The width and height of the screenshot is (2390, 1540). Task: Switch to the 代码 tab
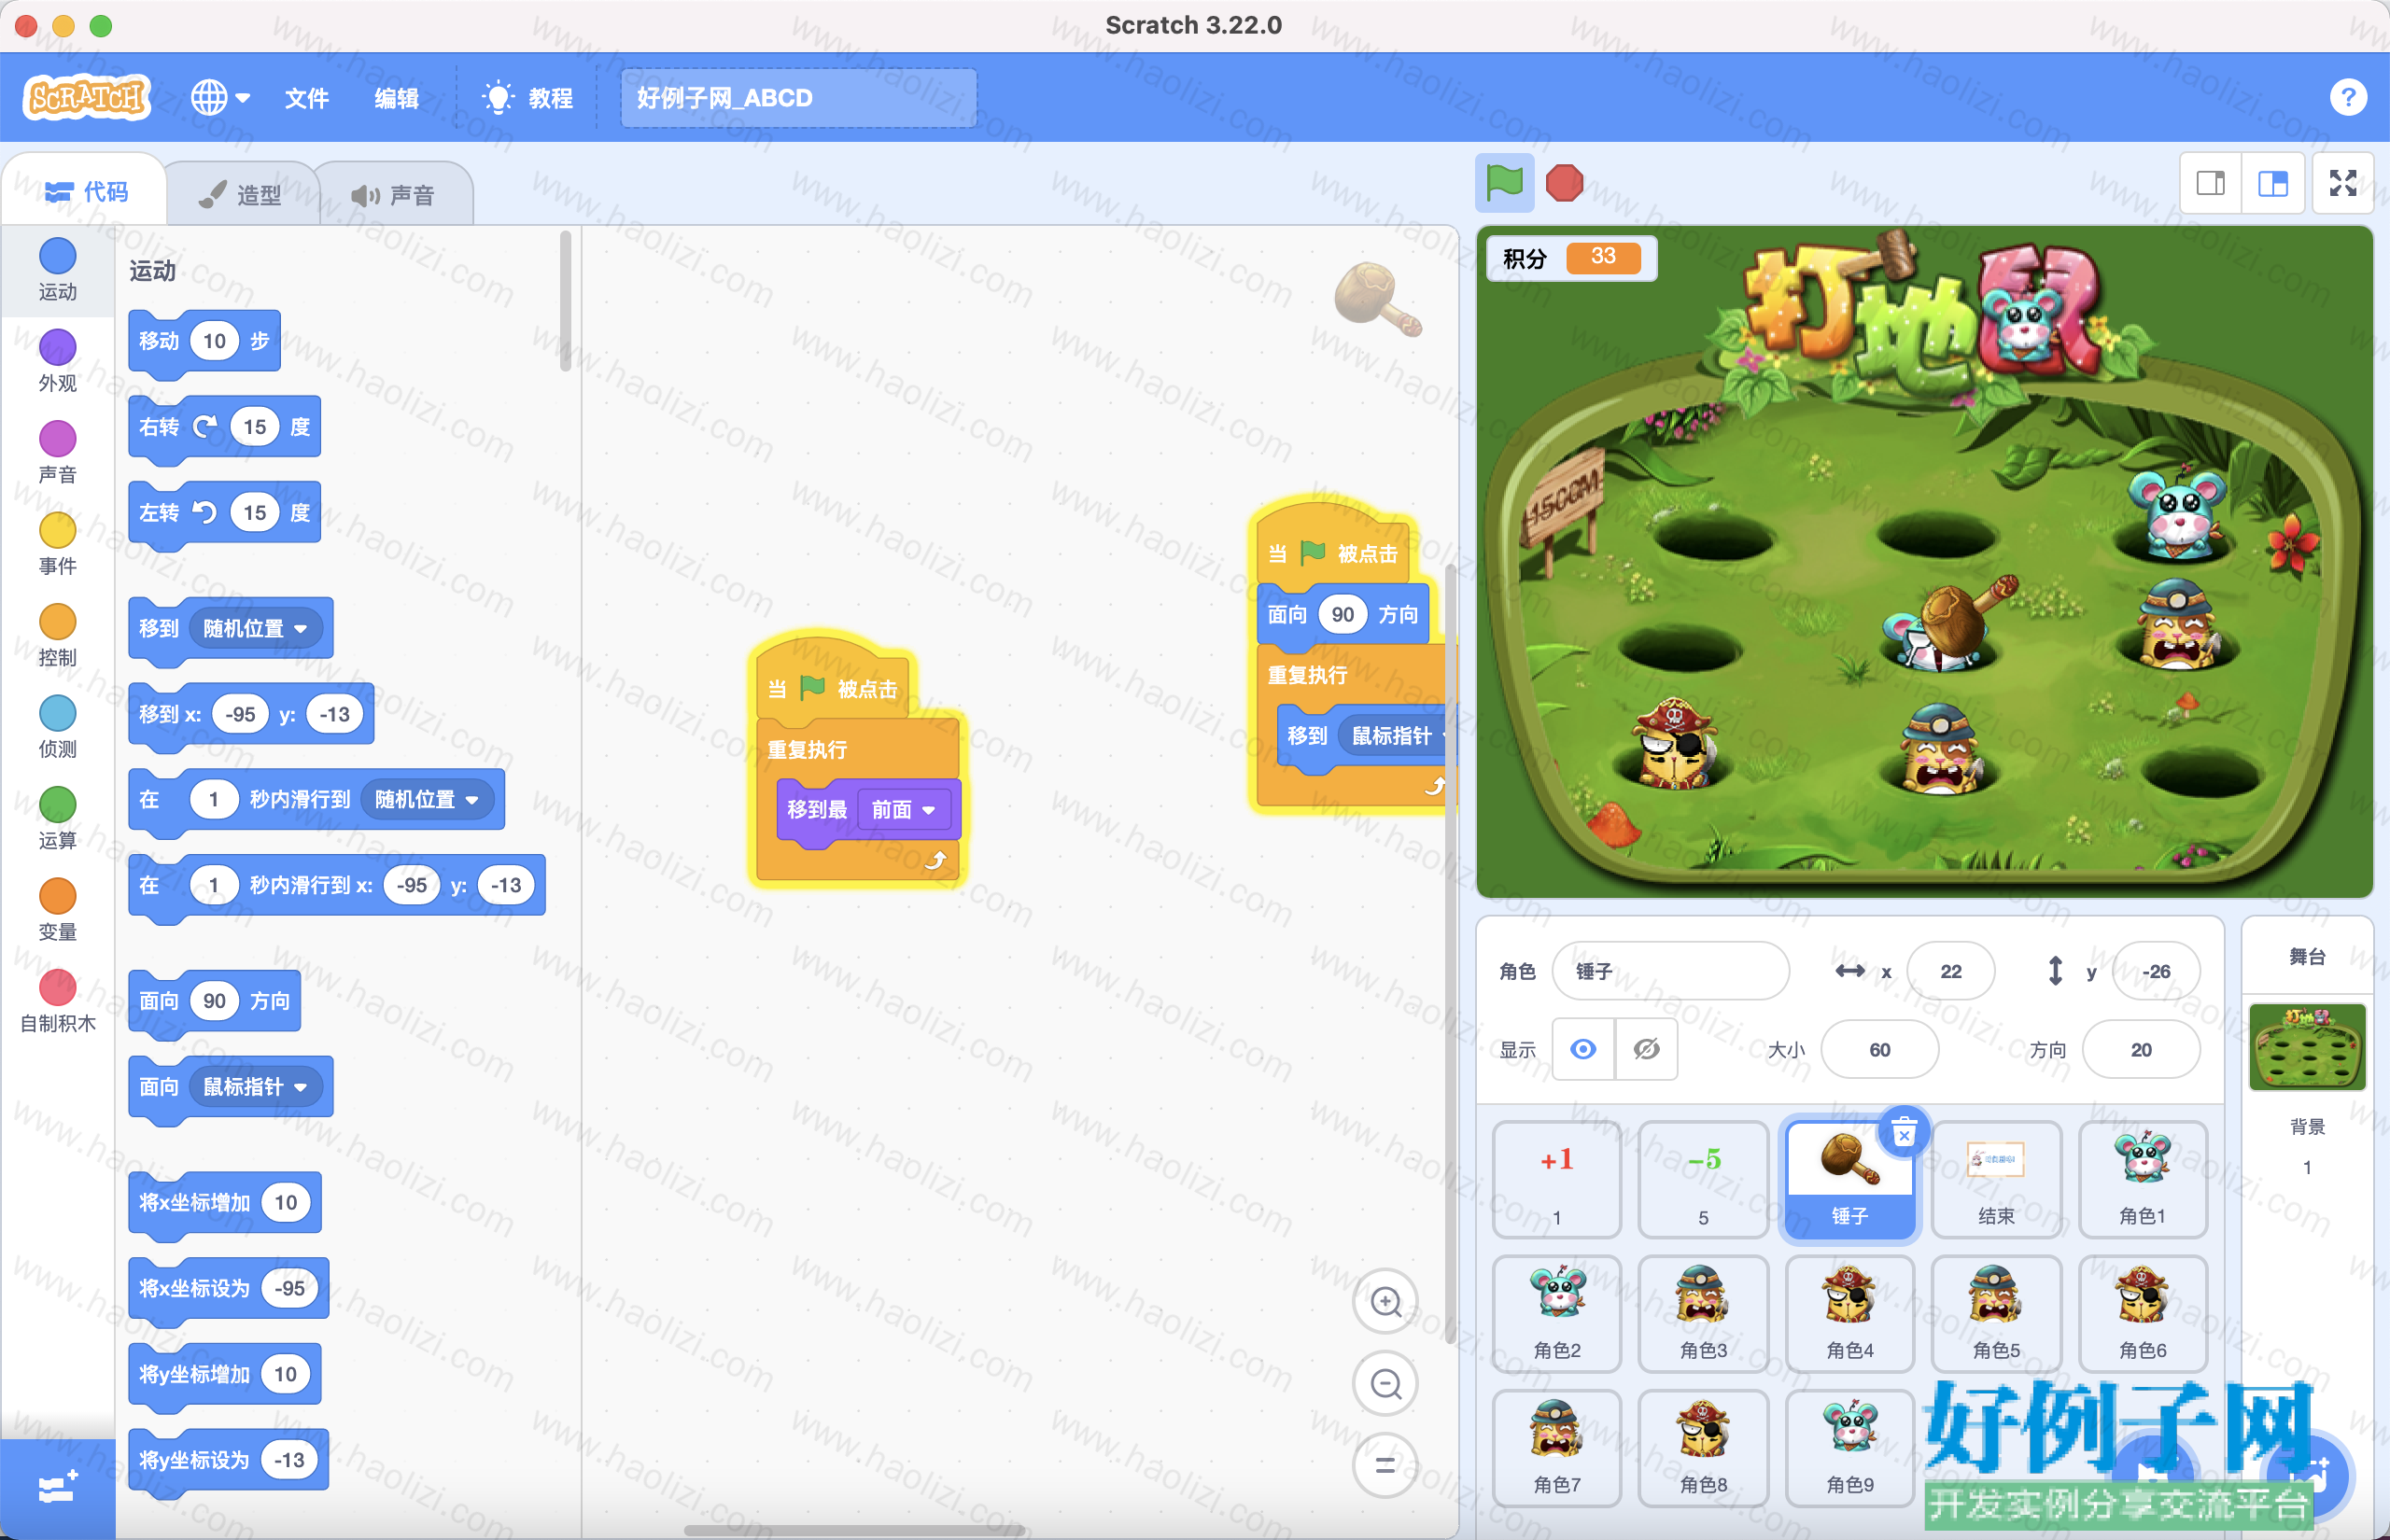tap(86, 191)
